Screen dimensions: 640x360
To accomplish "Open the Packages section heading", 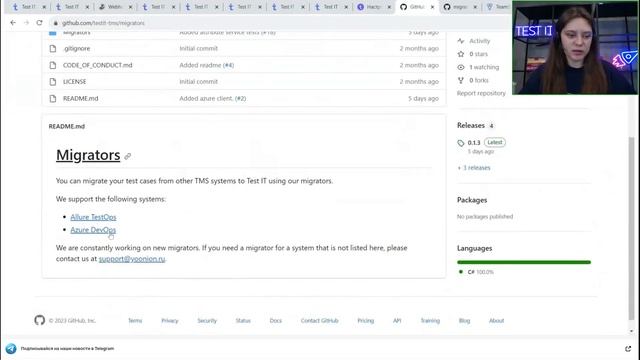I will [x=472, y=200].
